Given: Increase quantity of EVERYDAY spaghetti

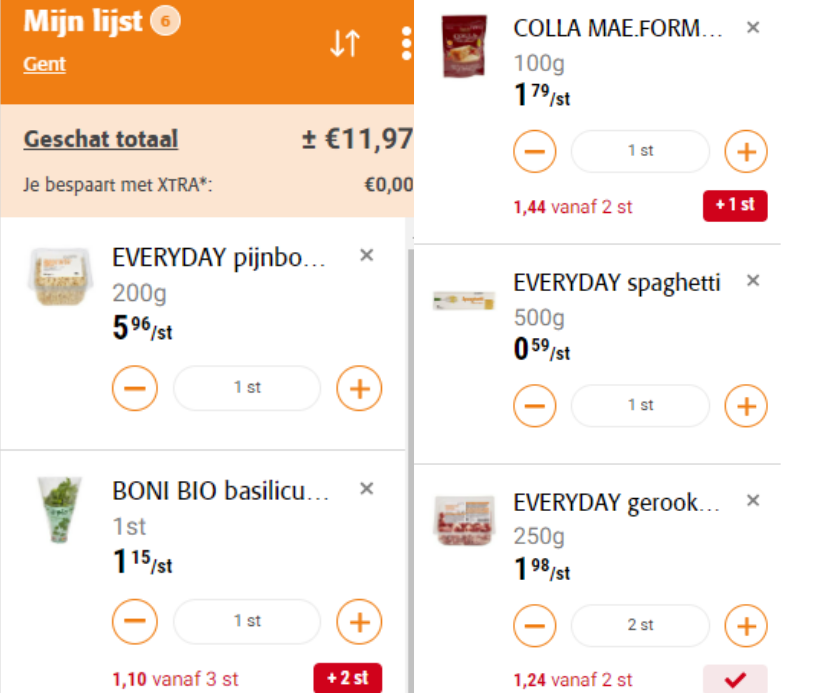Looking at the screenshot, I should tap(746, 406).
